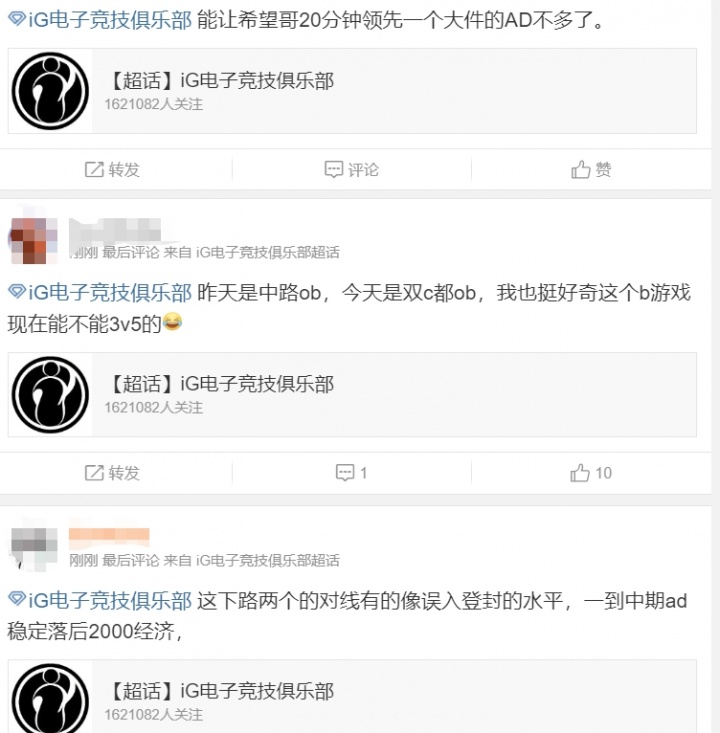Click diamond icon before the 昨天是中路ob post

(x=17, y=292)
